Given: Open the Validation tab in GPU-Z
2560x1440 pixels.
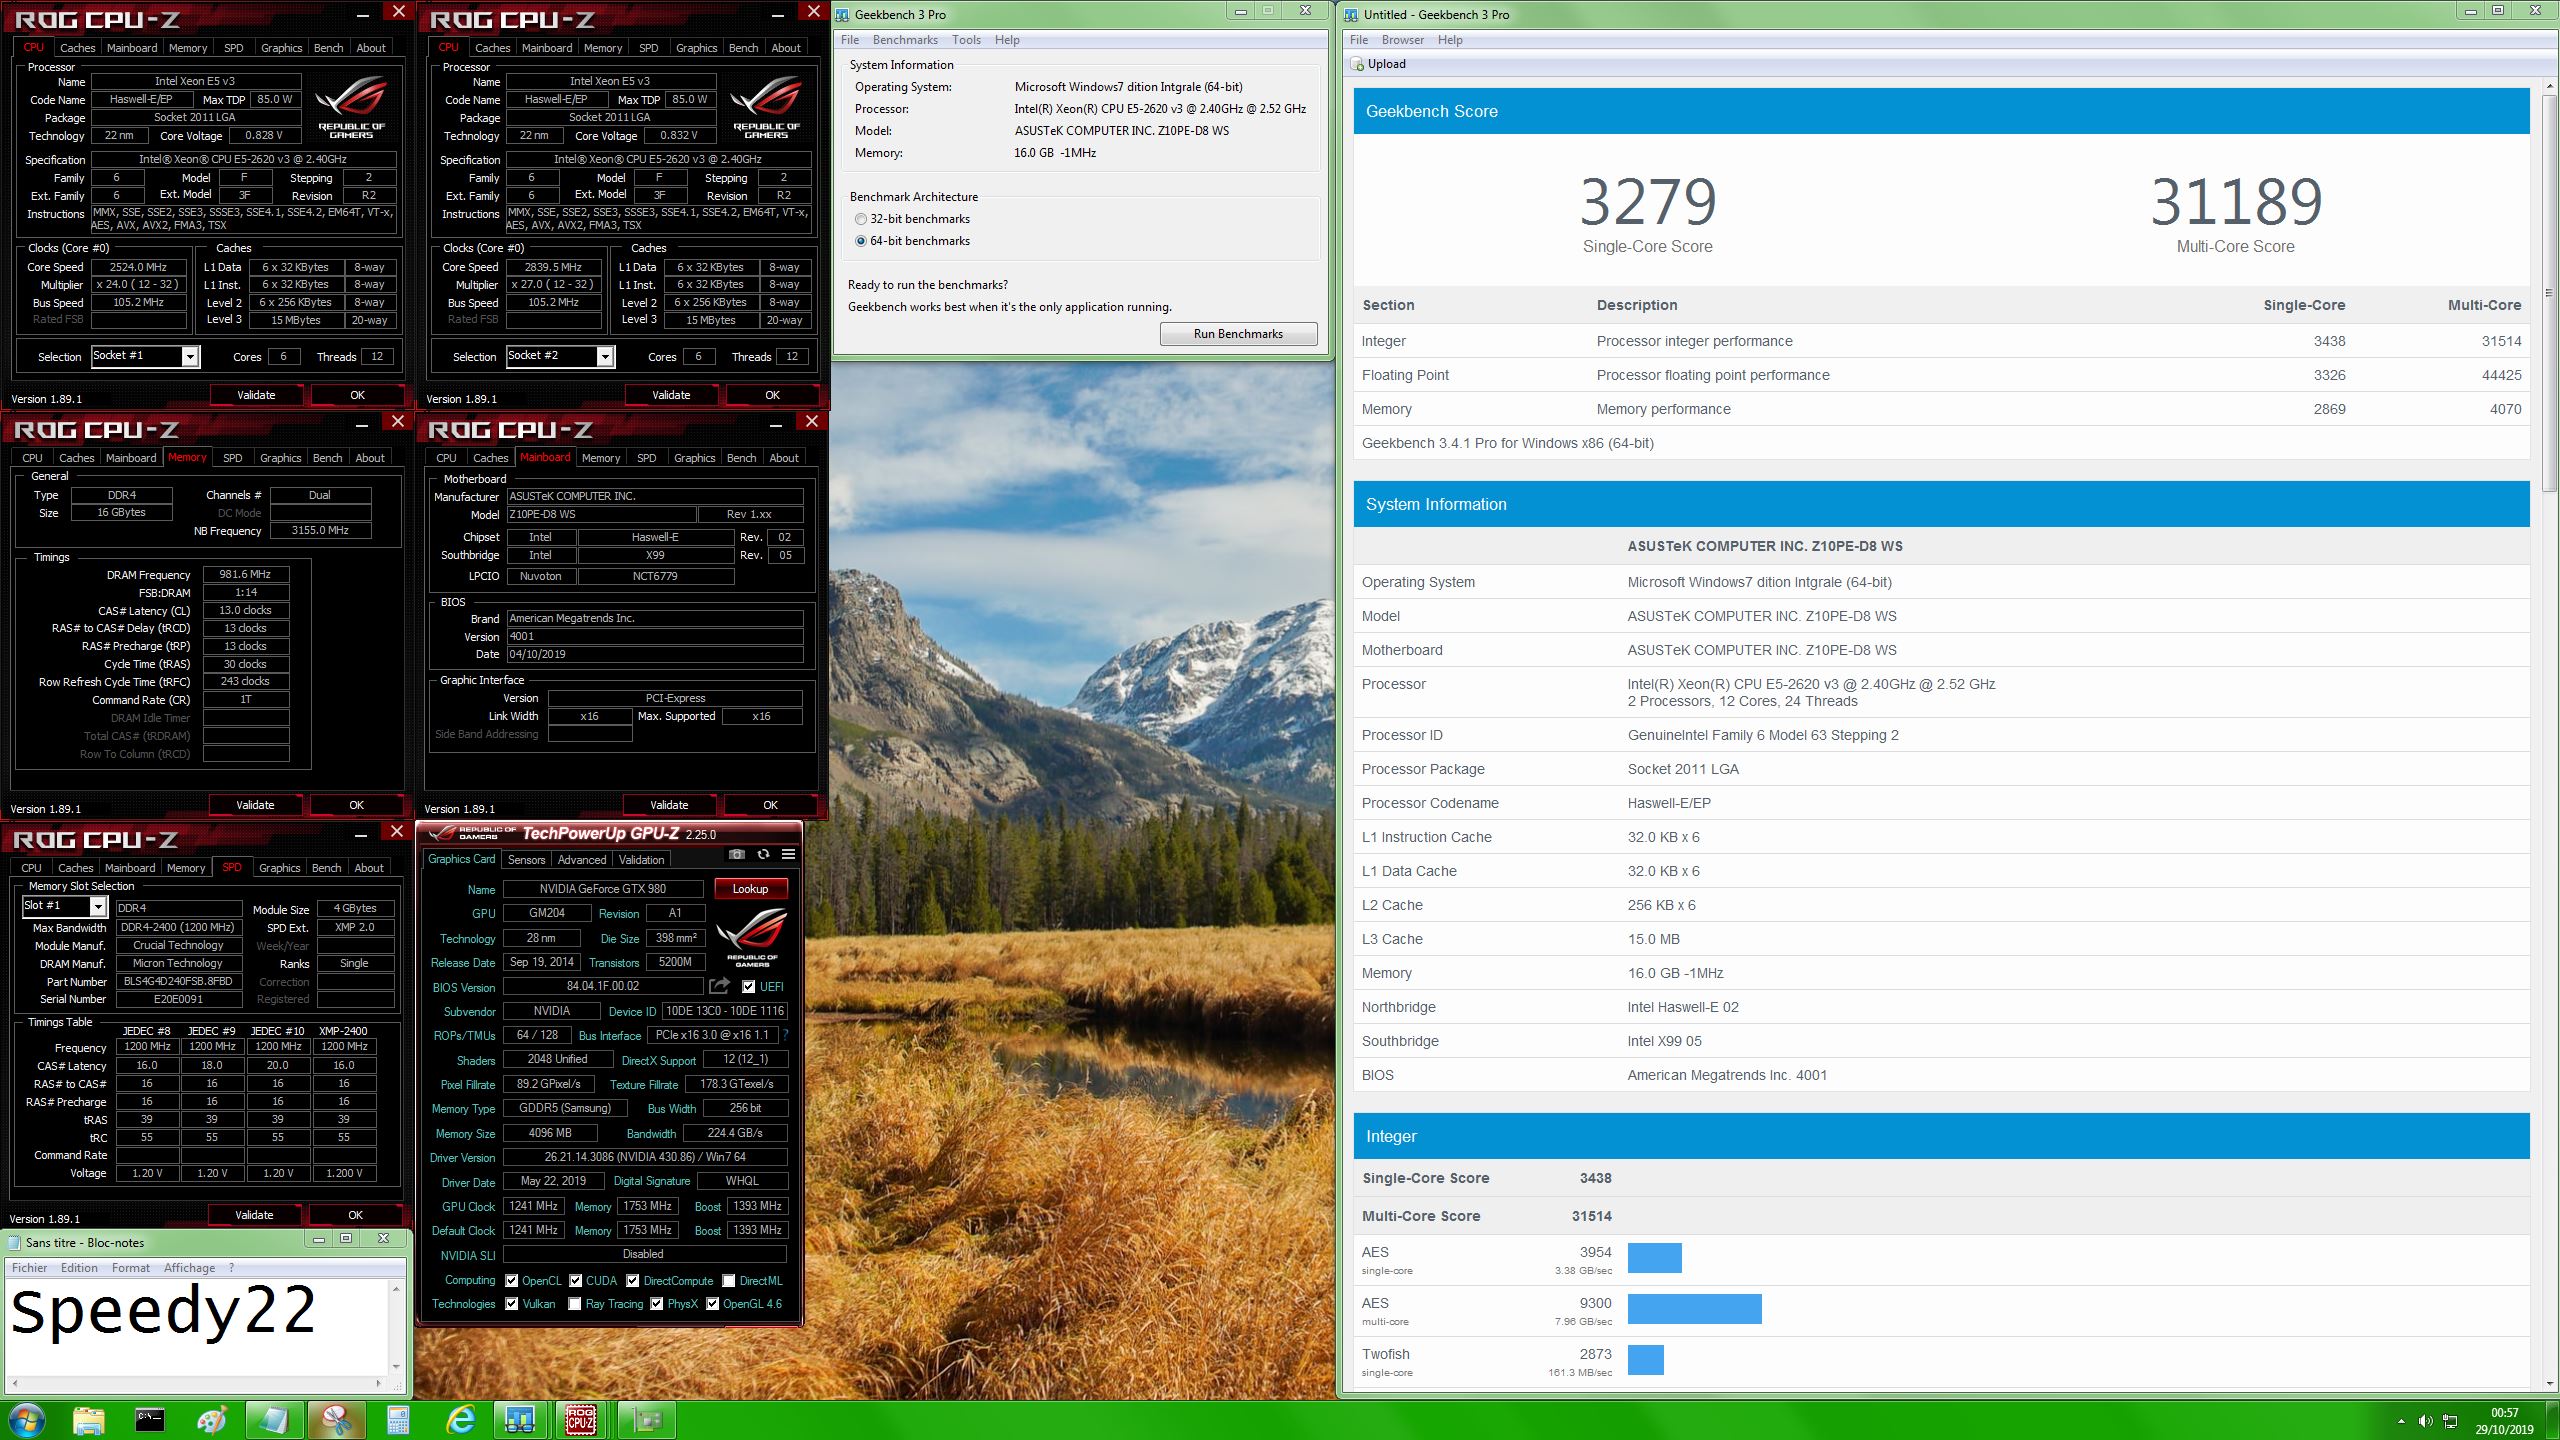Looking at the screenshot, I should pos(641,860).
